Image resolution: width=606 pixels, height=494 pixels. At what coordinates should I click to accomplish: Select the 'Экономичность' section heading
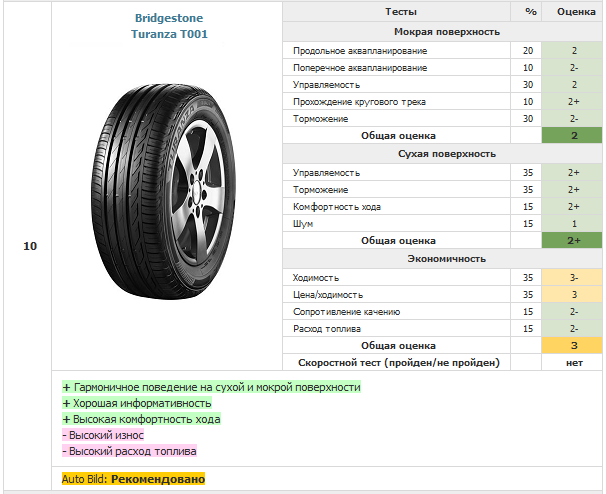pos(447,259)
